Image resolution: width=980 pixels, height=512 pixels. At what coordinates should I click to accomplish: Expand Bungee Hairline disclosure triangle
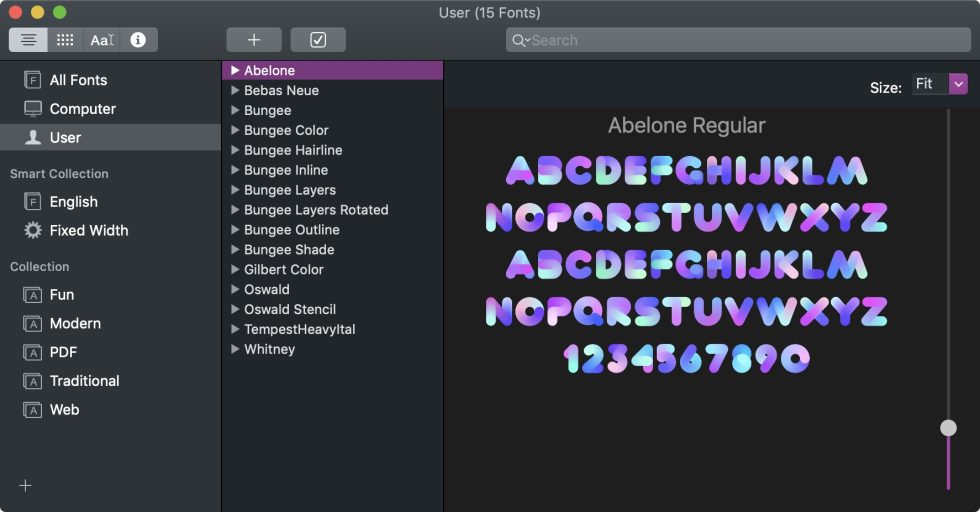point(235,150)
